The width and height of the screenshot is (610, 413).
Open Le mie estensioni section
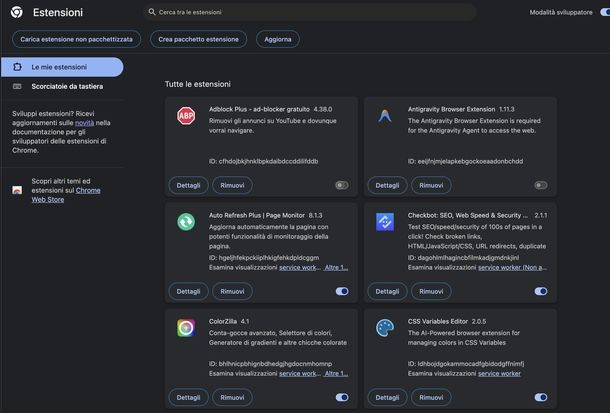tap(62, 67)
